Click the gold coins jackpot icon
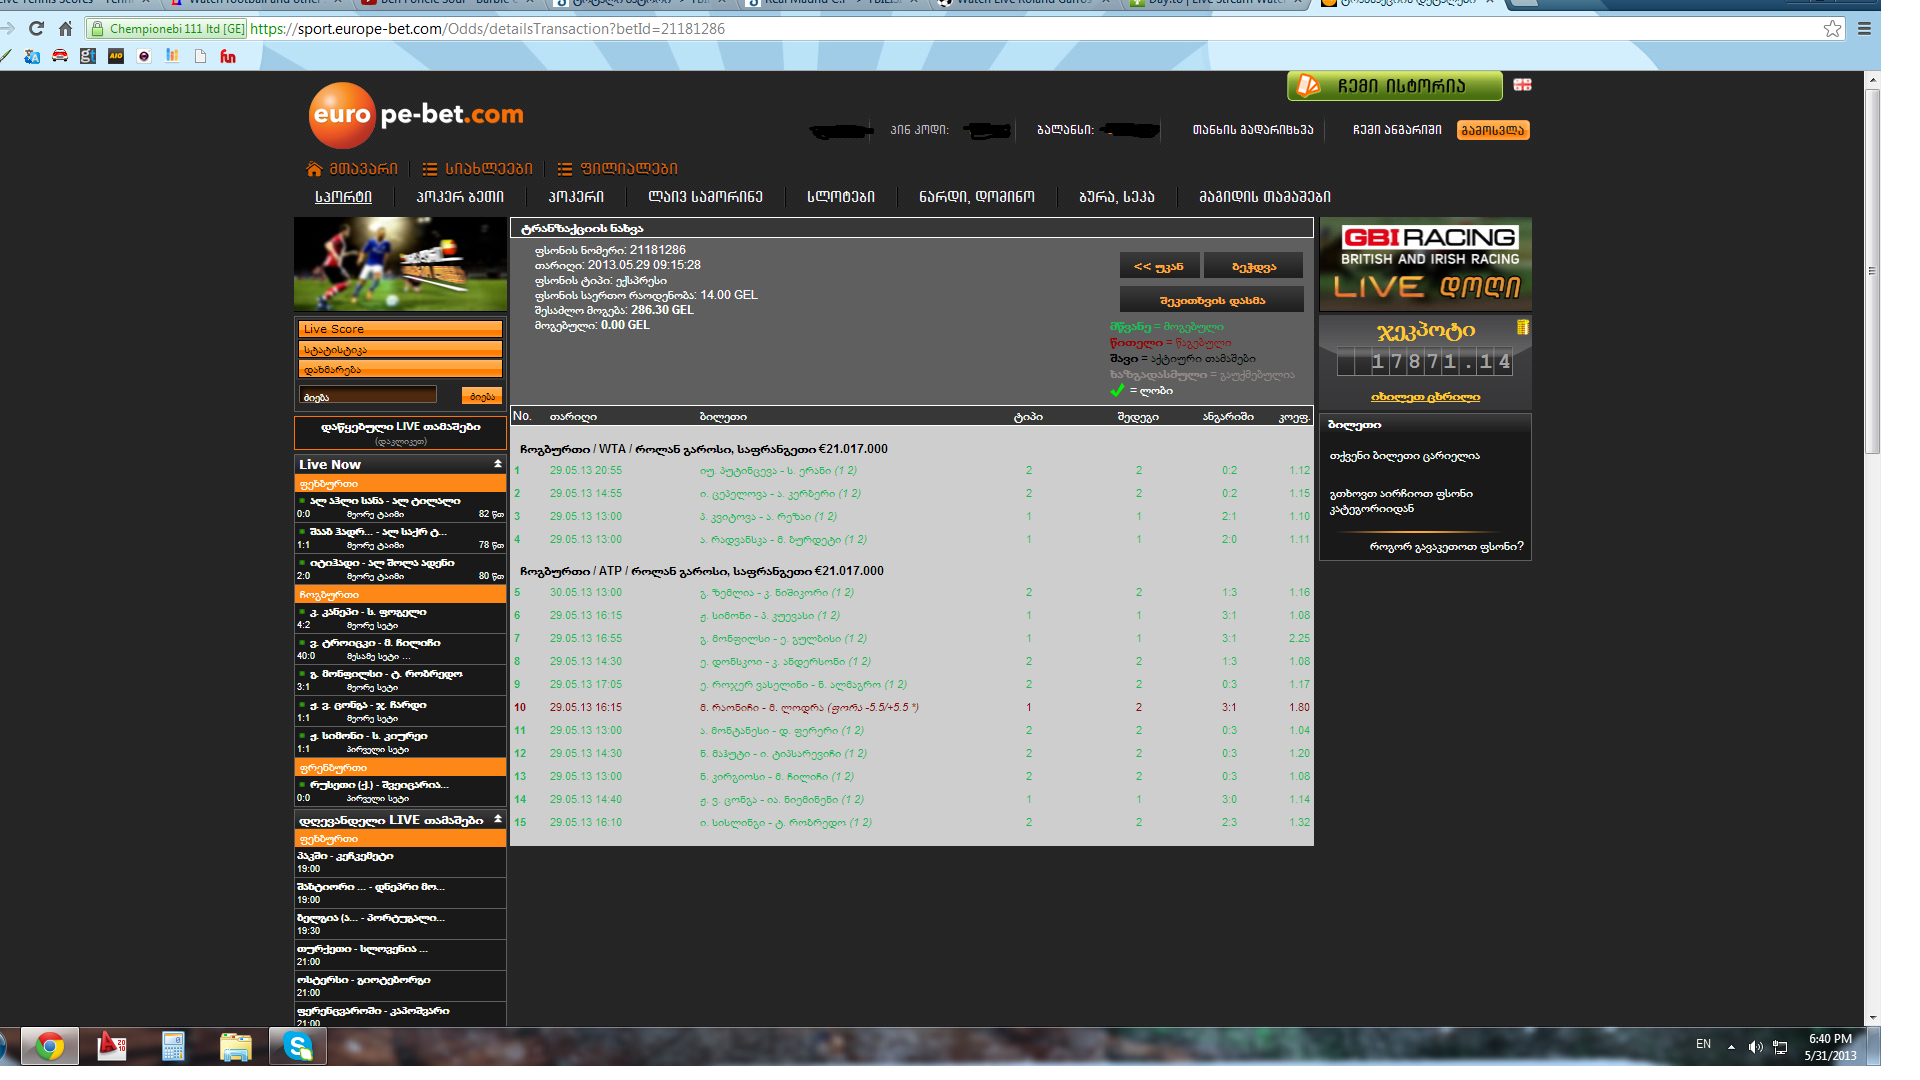This screenshot has height=1080, width=1920. (1522, 327)
